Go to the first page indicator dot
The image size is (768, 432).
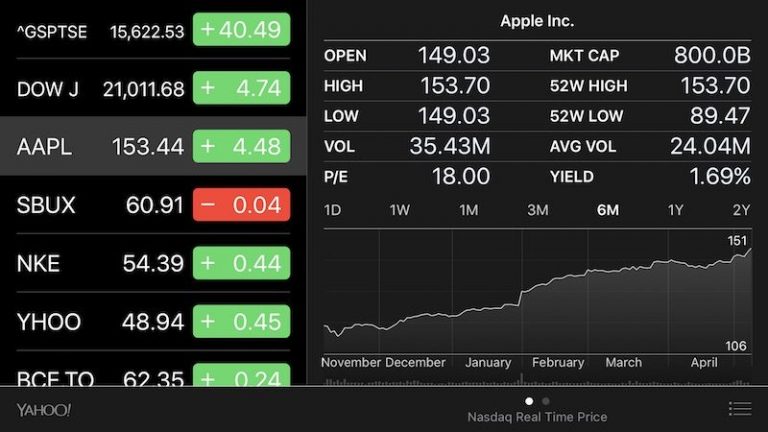pos(529,401)
